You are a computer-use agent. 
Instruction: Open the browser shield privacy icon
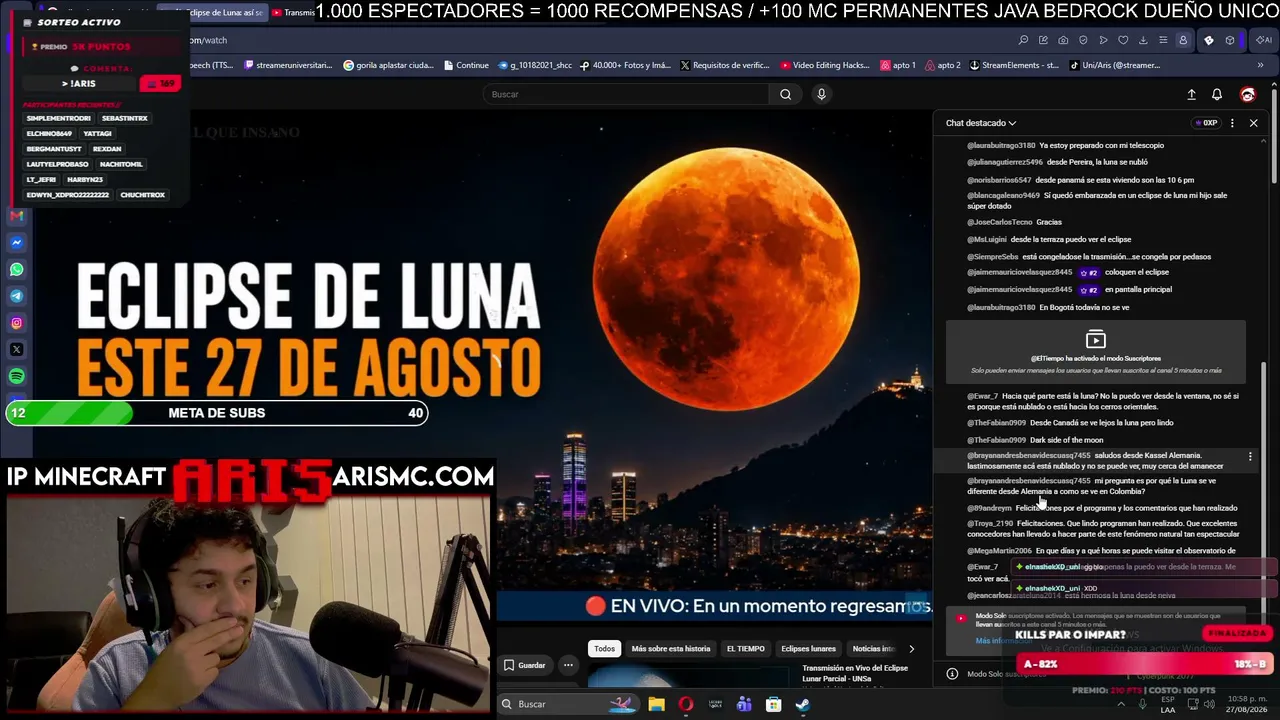point(1083,40)
